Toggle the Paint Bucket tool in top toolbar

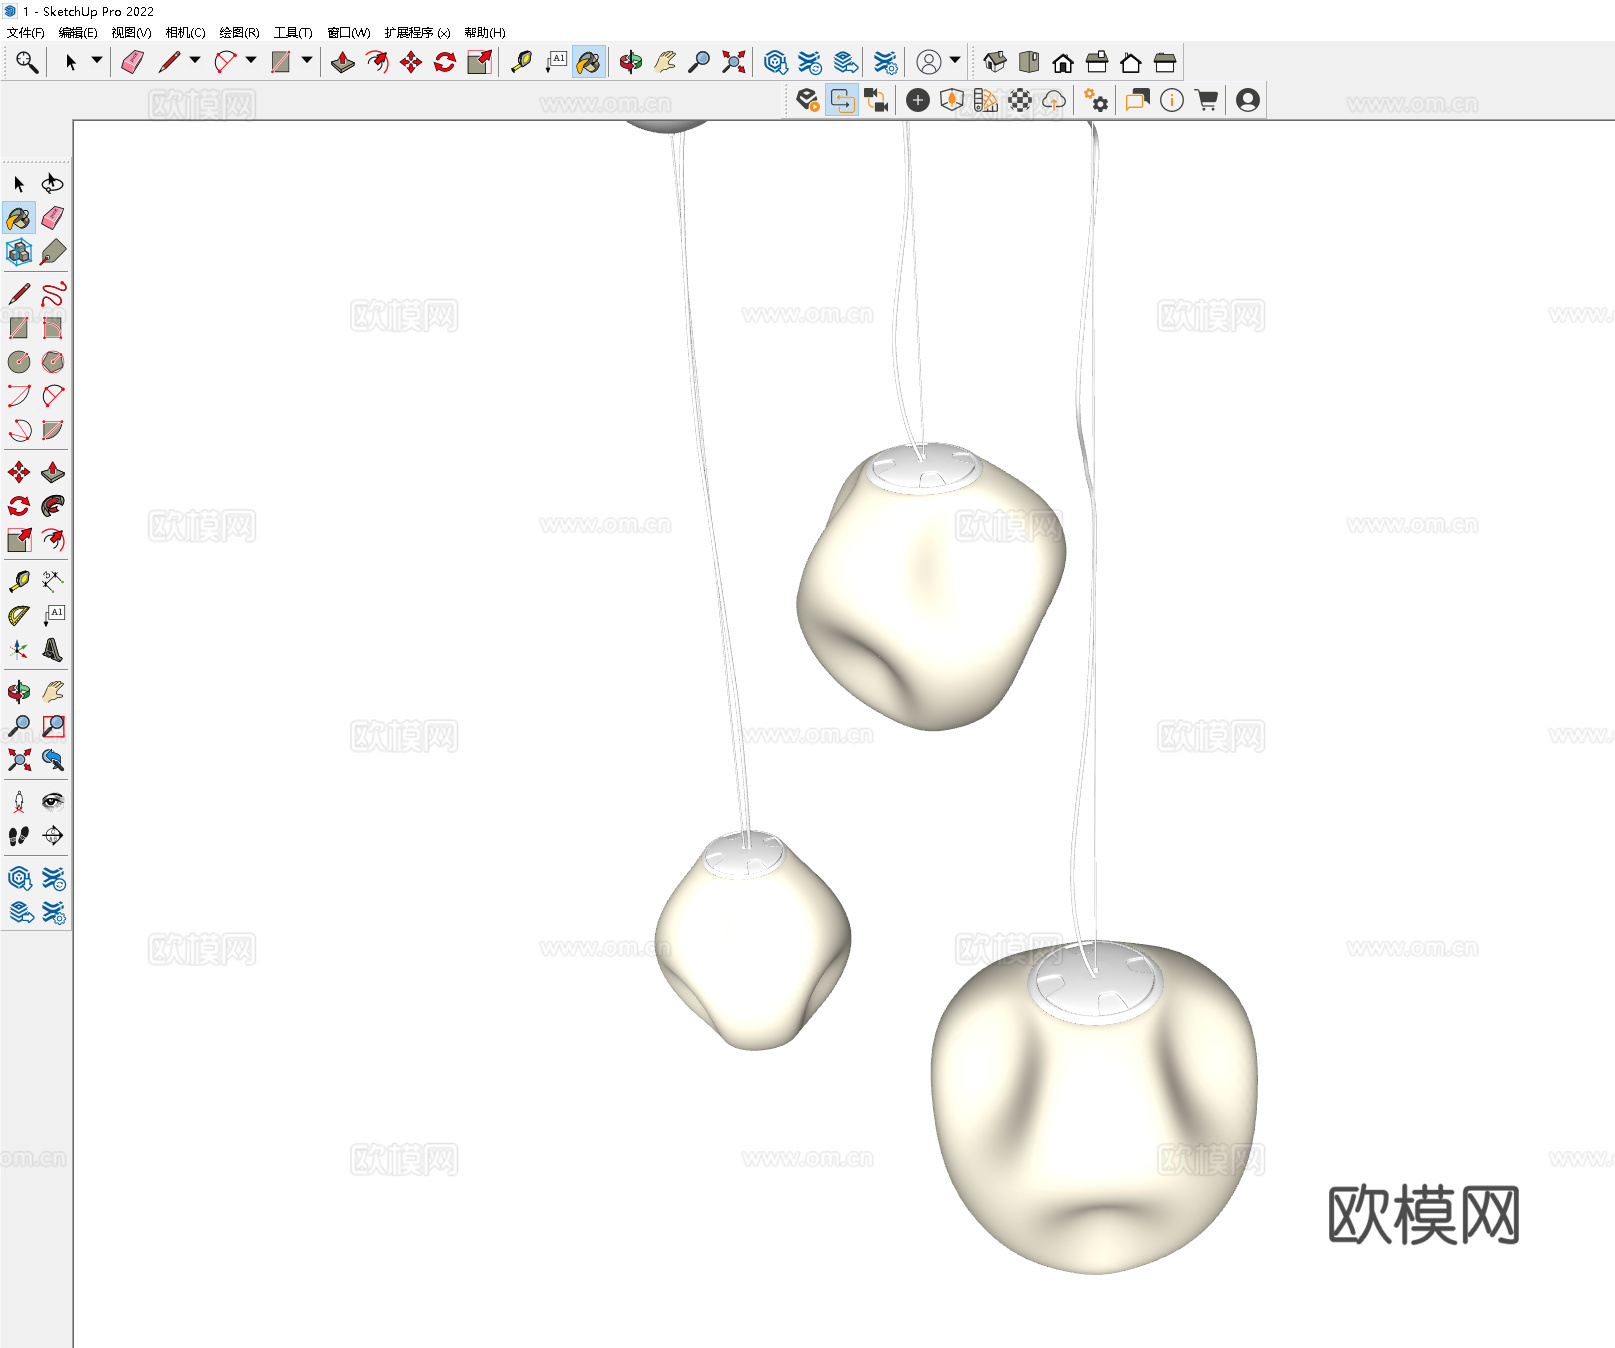coord(589,63)
